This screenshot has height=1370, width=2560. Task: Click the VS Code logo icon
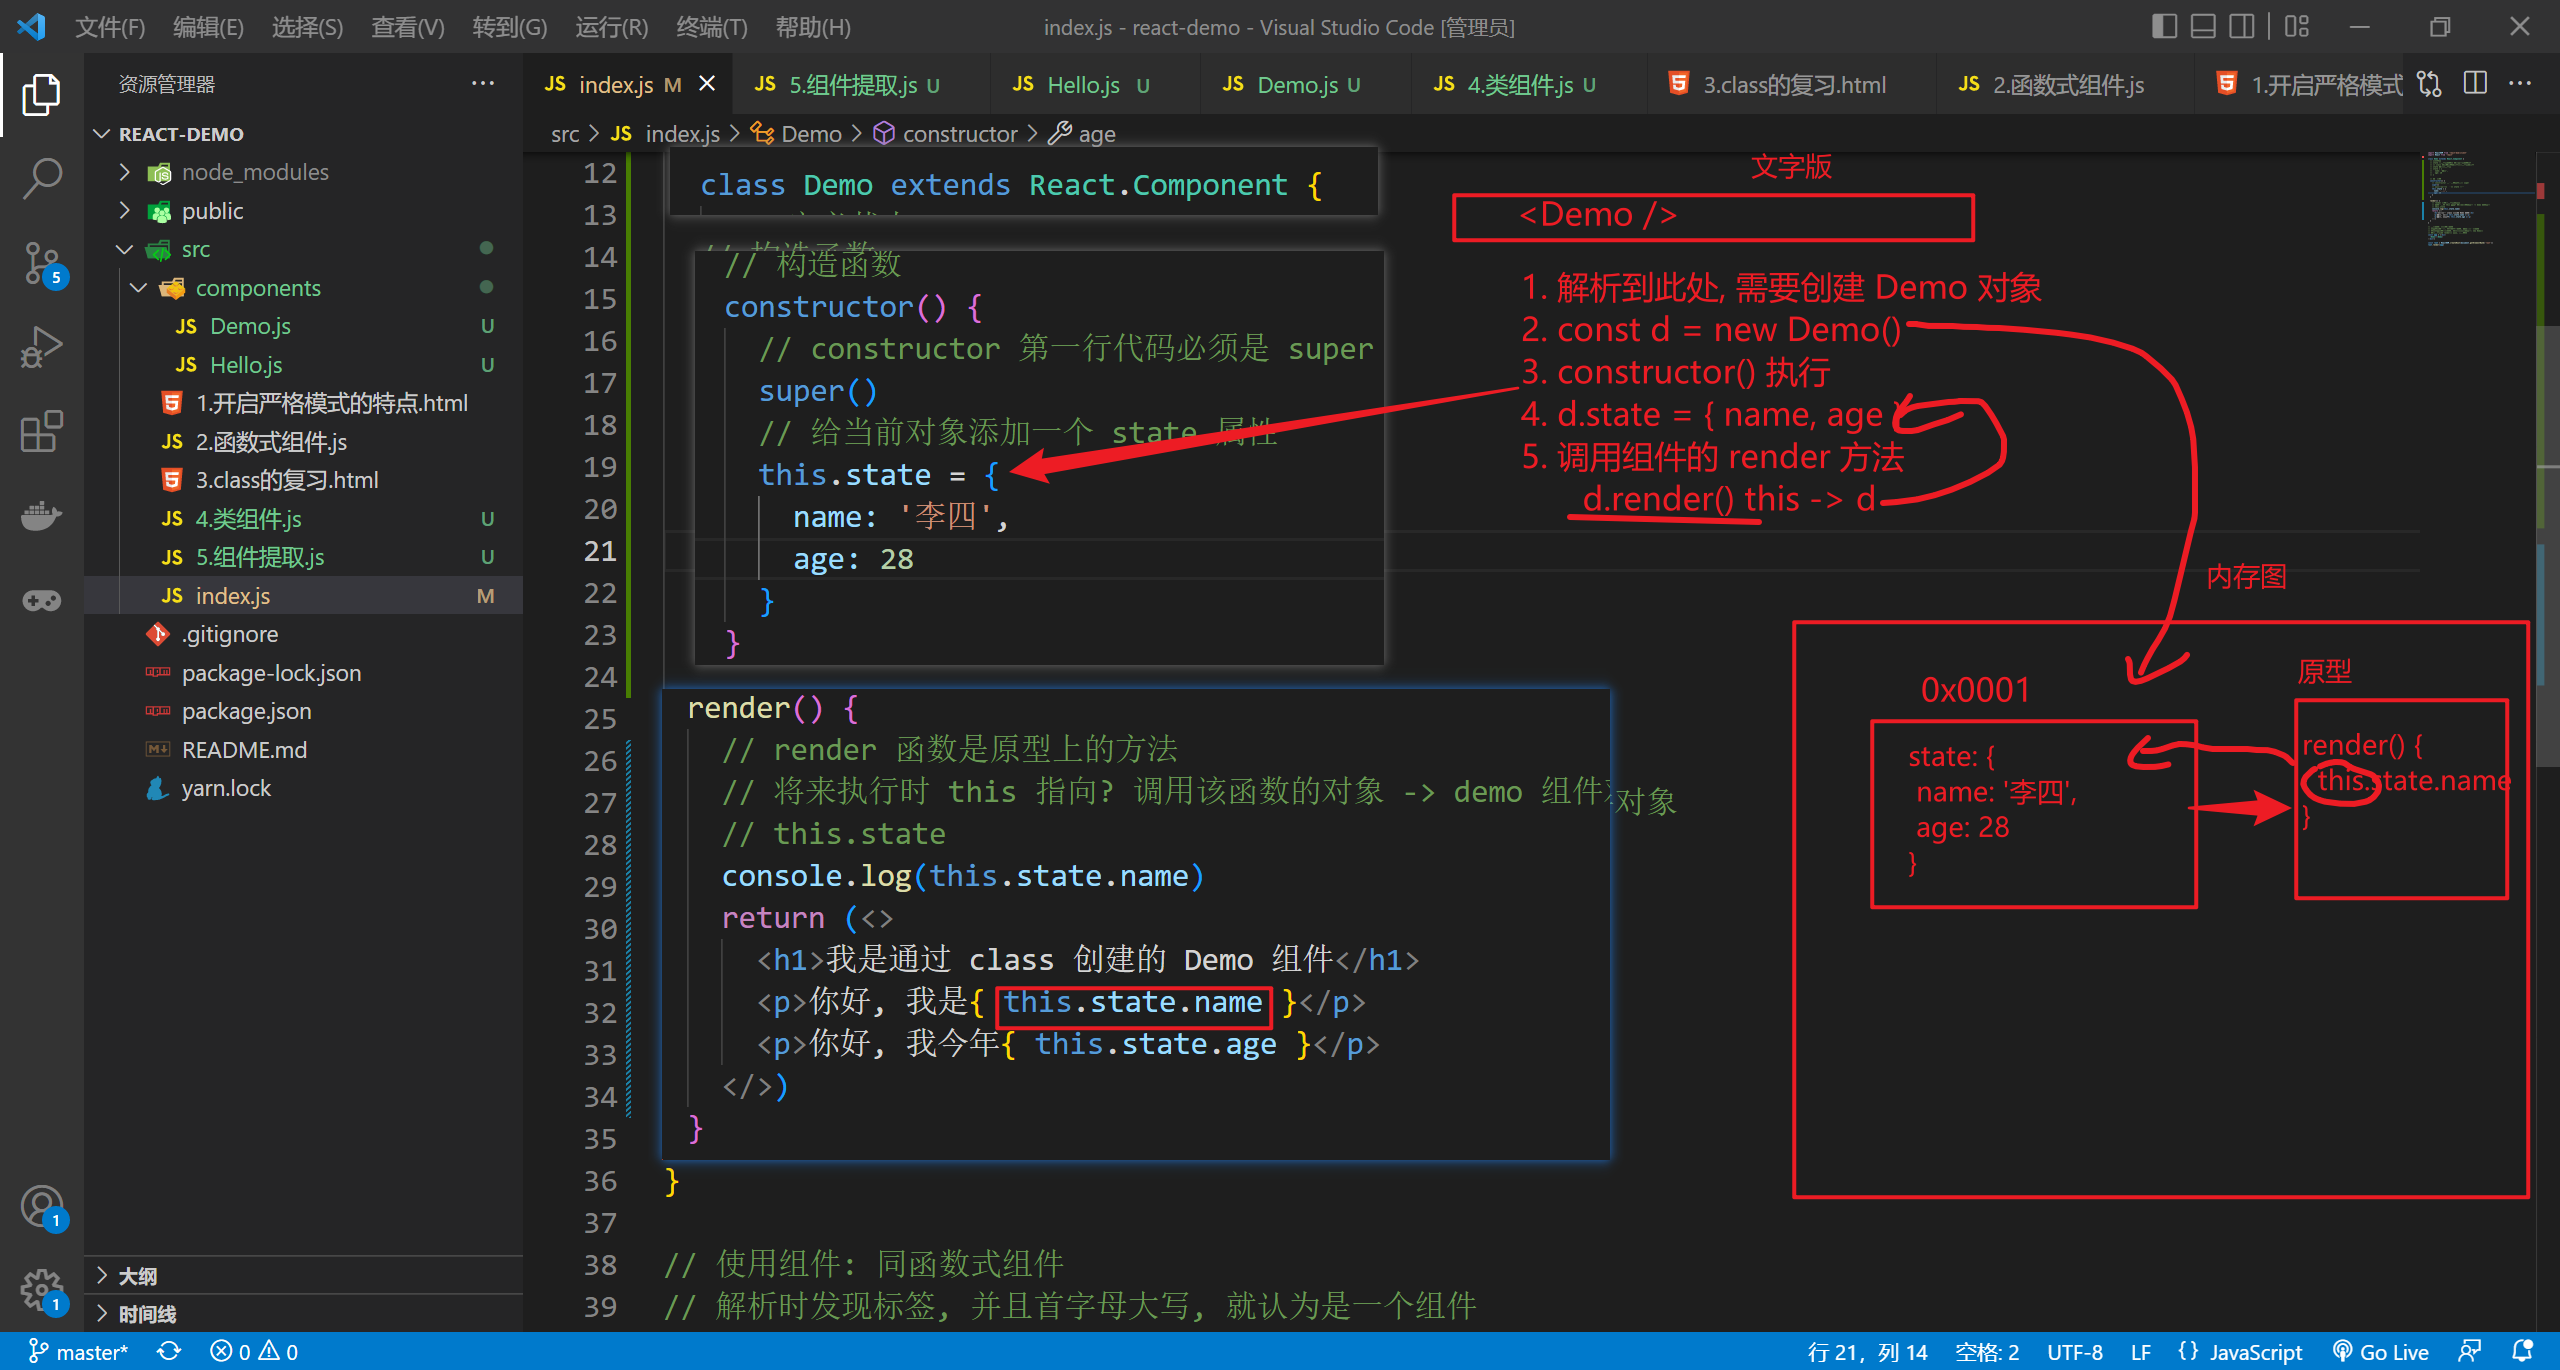pos(31,26)
